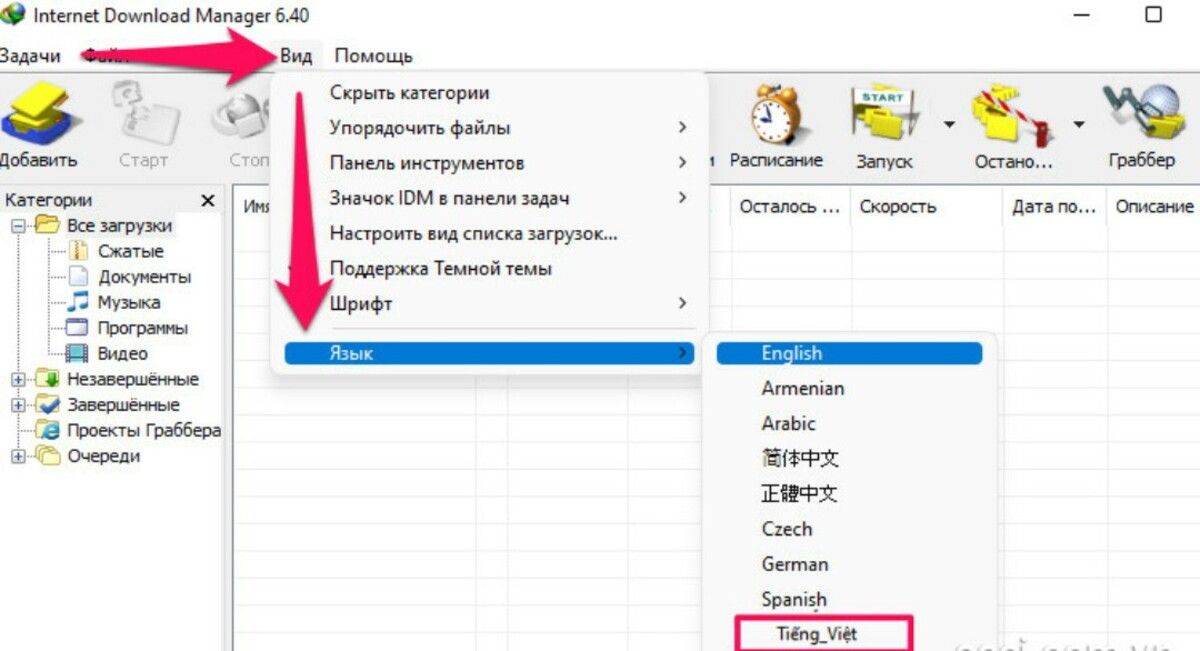Open the Значок IDM в панели задач submenu
Screen dimensions: 1200x651
[x=489, y=198]
